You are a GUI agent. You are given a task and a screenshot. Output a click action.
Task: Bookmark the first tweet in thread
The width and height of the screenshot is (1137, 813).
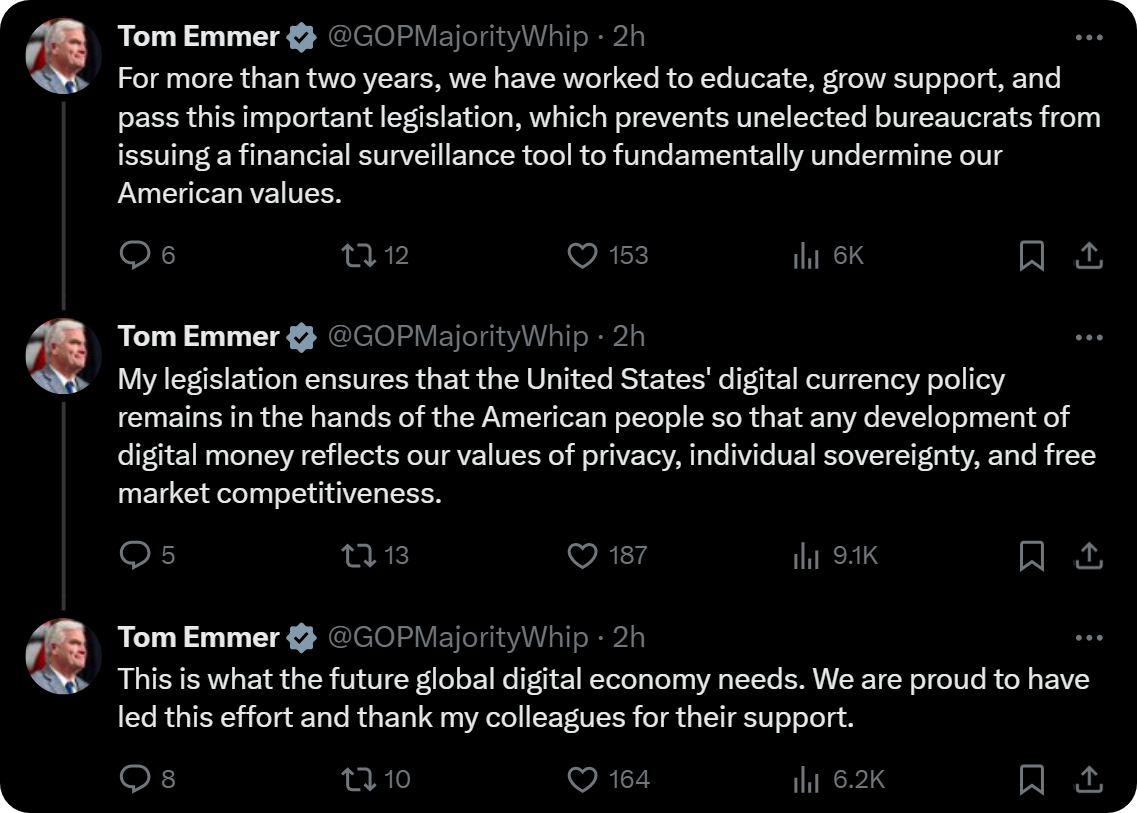[x=1031, y=256]
